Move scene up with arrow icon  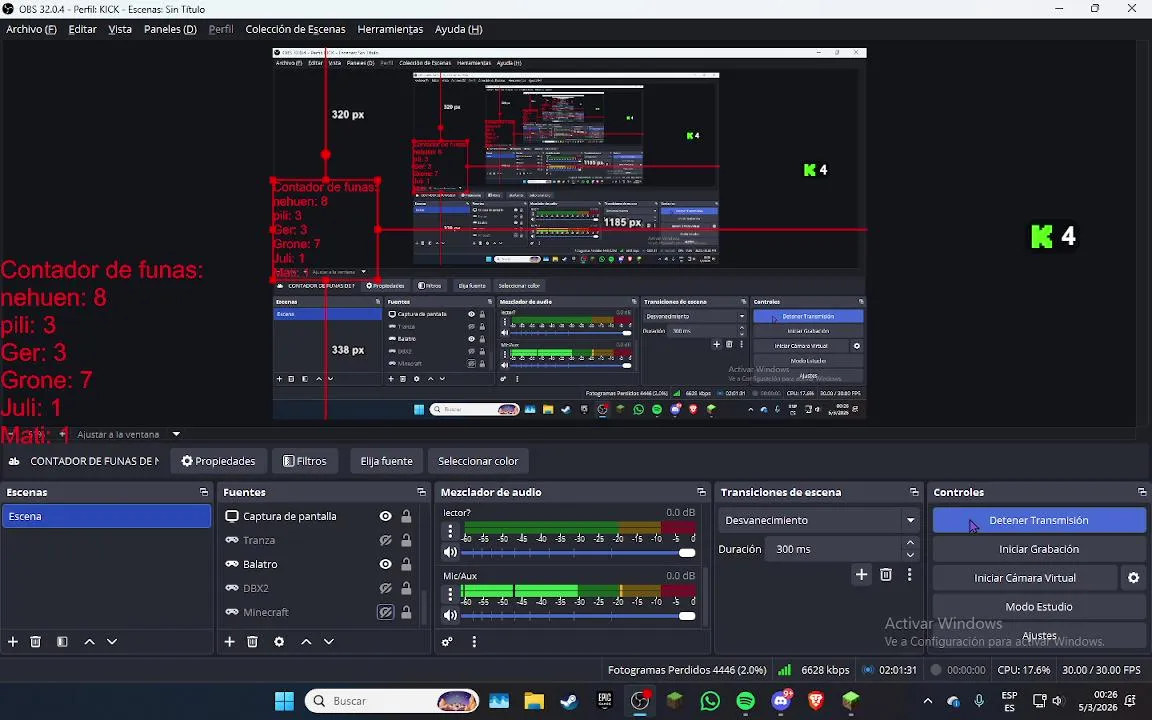[x=90, y=641]
